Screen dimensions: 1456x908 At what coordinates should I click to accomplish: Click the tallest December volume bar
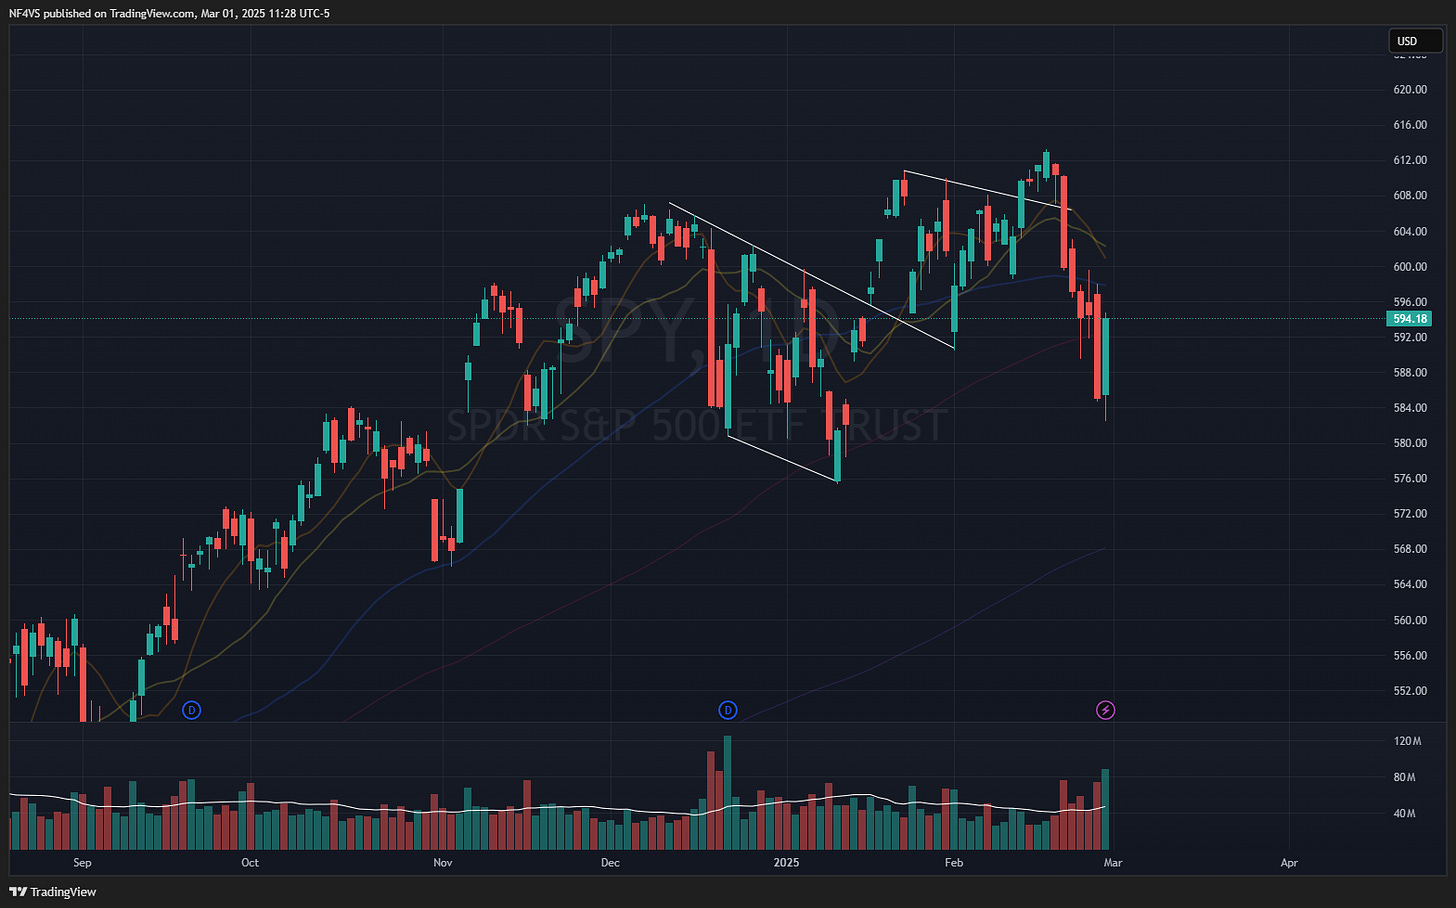[x=727, y=793]
